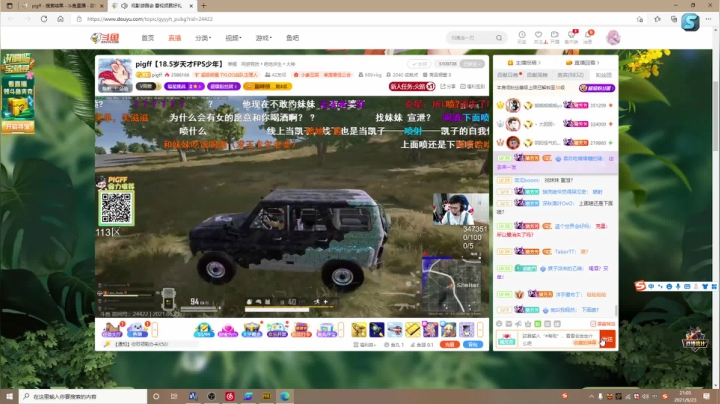720x404 pixels.
Task: Switch to the 贡献周榜 tab
Action: (537, 75)
